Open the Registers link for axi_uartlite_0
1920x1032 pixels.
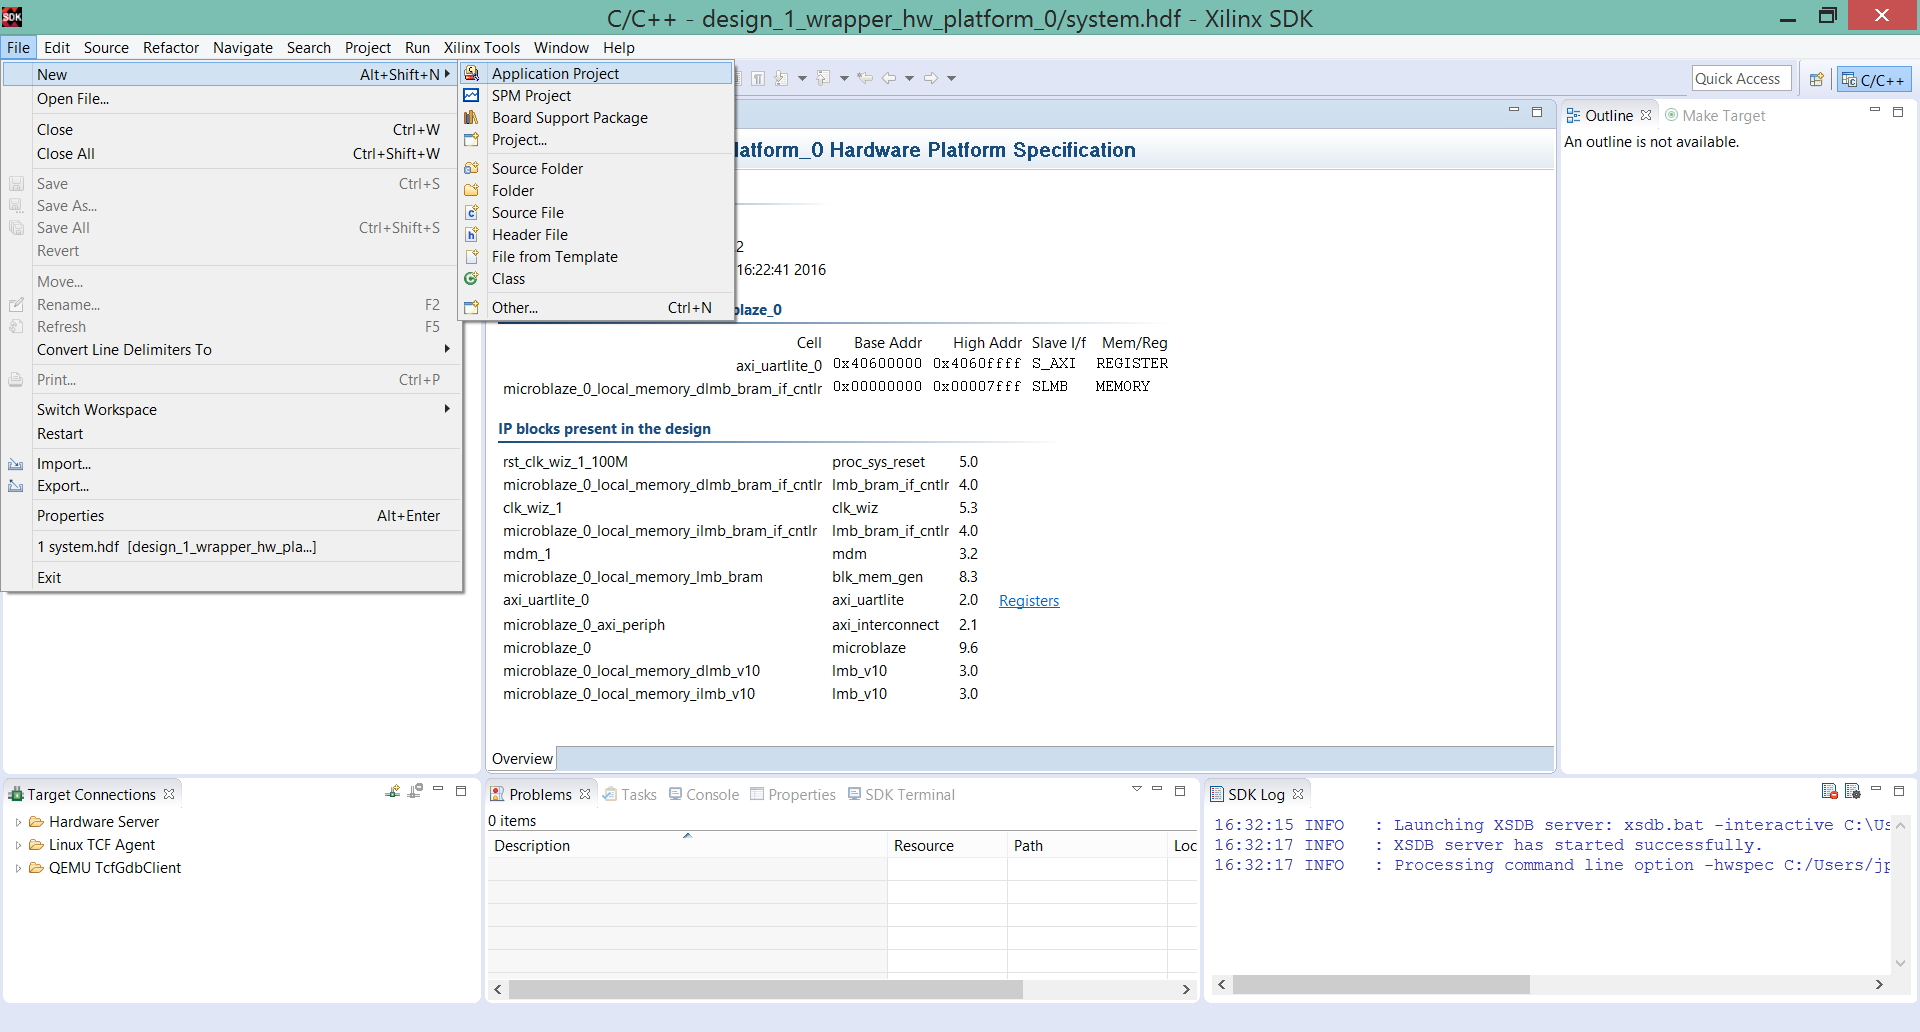pyautogui.click(x=1029, y=601)
